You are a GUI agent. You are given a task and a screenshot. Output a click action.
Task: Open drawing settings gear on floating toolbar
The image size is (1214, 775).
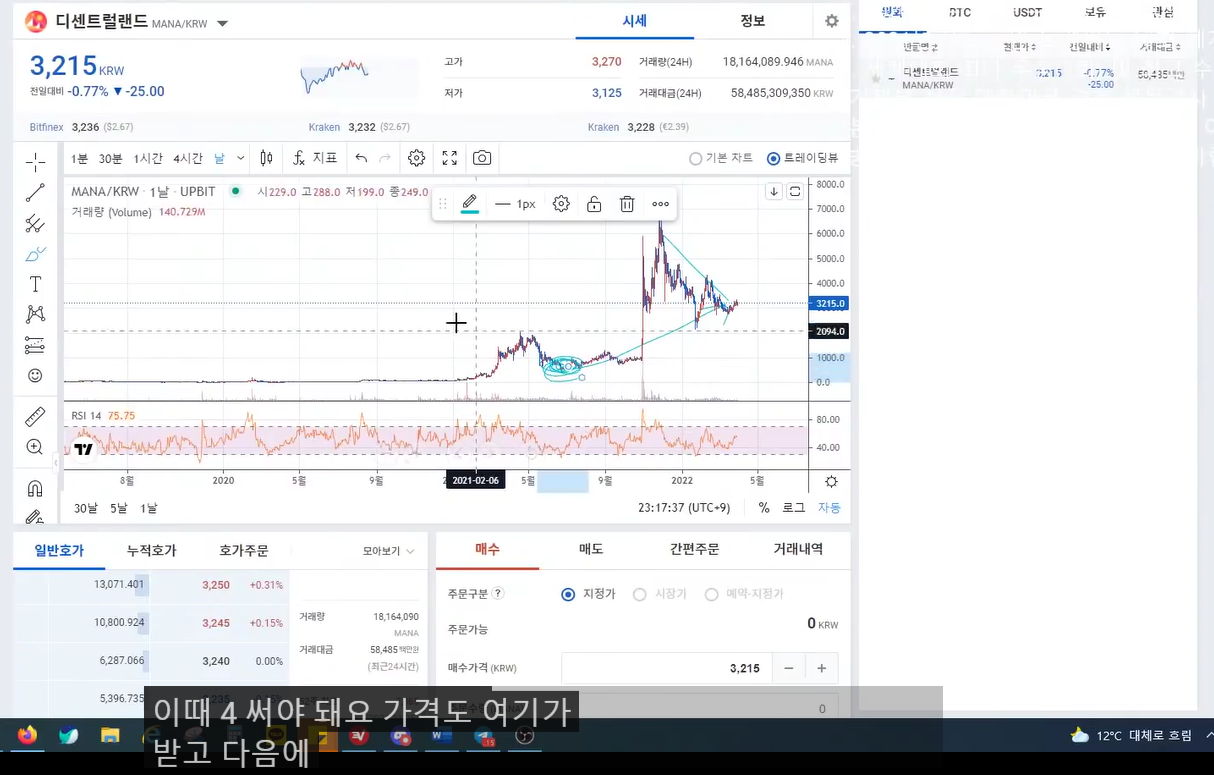click(x=561, y=204)
